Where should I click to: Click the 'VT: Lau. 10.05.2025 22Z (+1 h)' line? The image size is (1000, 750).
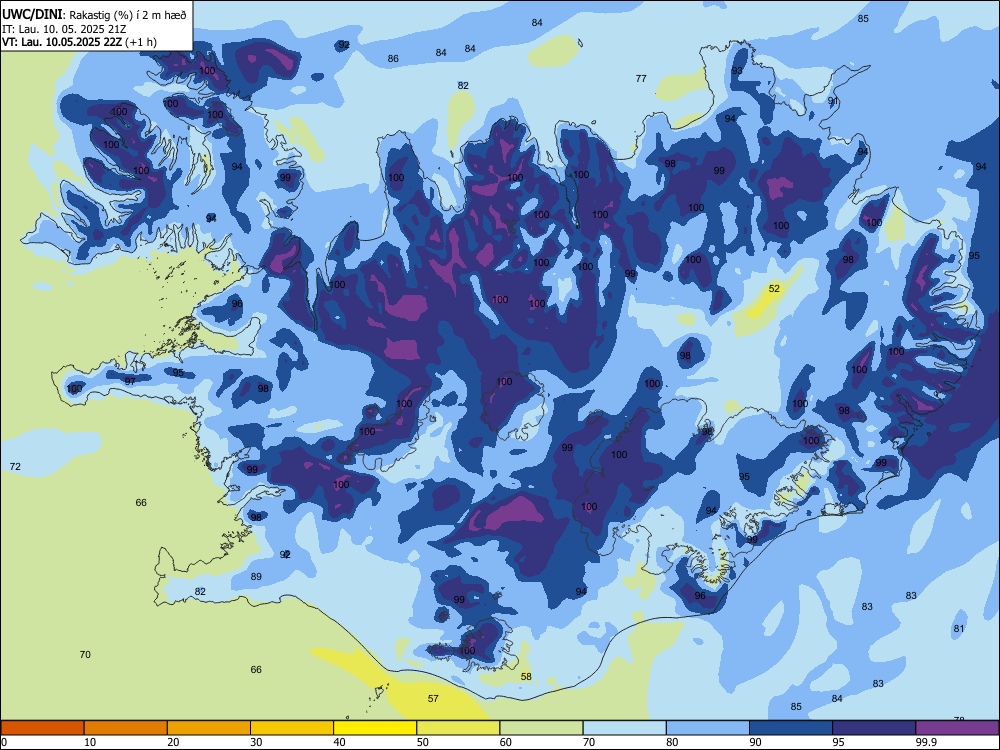[79, 42]
